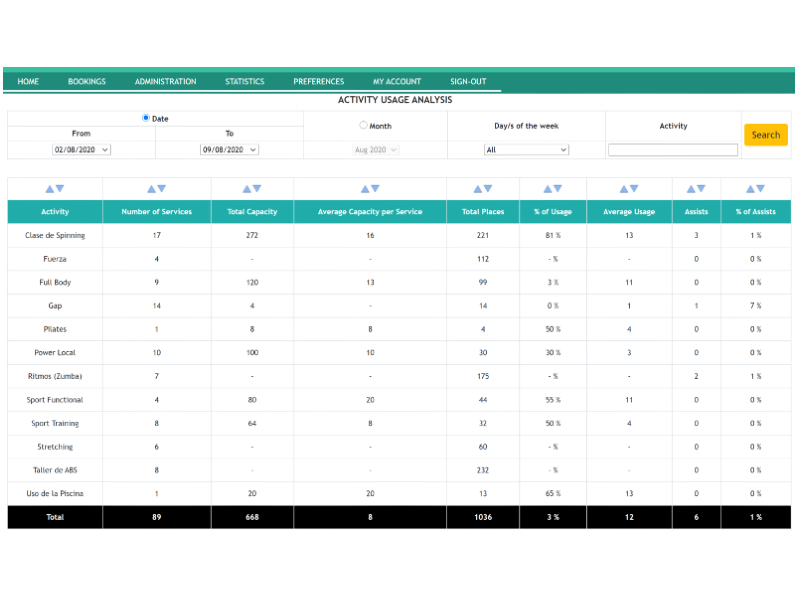The height and width of the screenshot is (600, 800).
Task: Sort Average Capacity per Service descending
Action: point(376,188)
